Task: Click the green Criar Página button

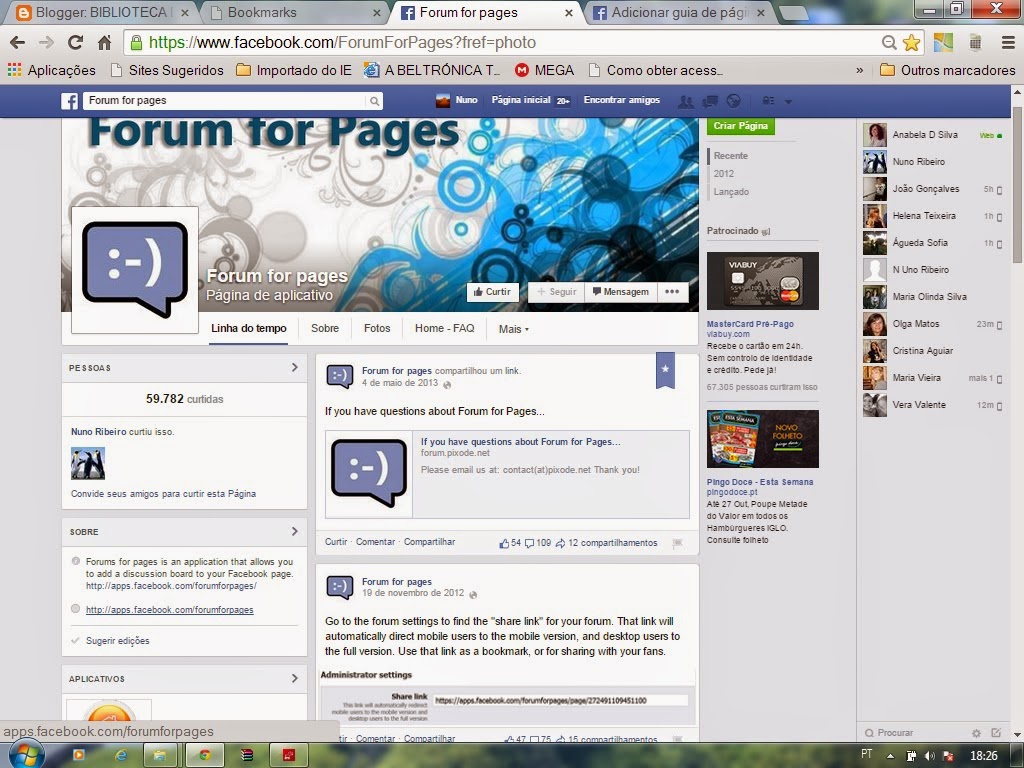Action: pyautogui.click(x=741, y=125)
